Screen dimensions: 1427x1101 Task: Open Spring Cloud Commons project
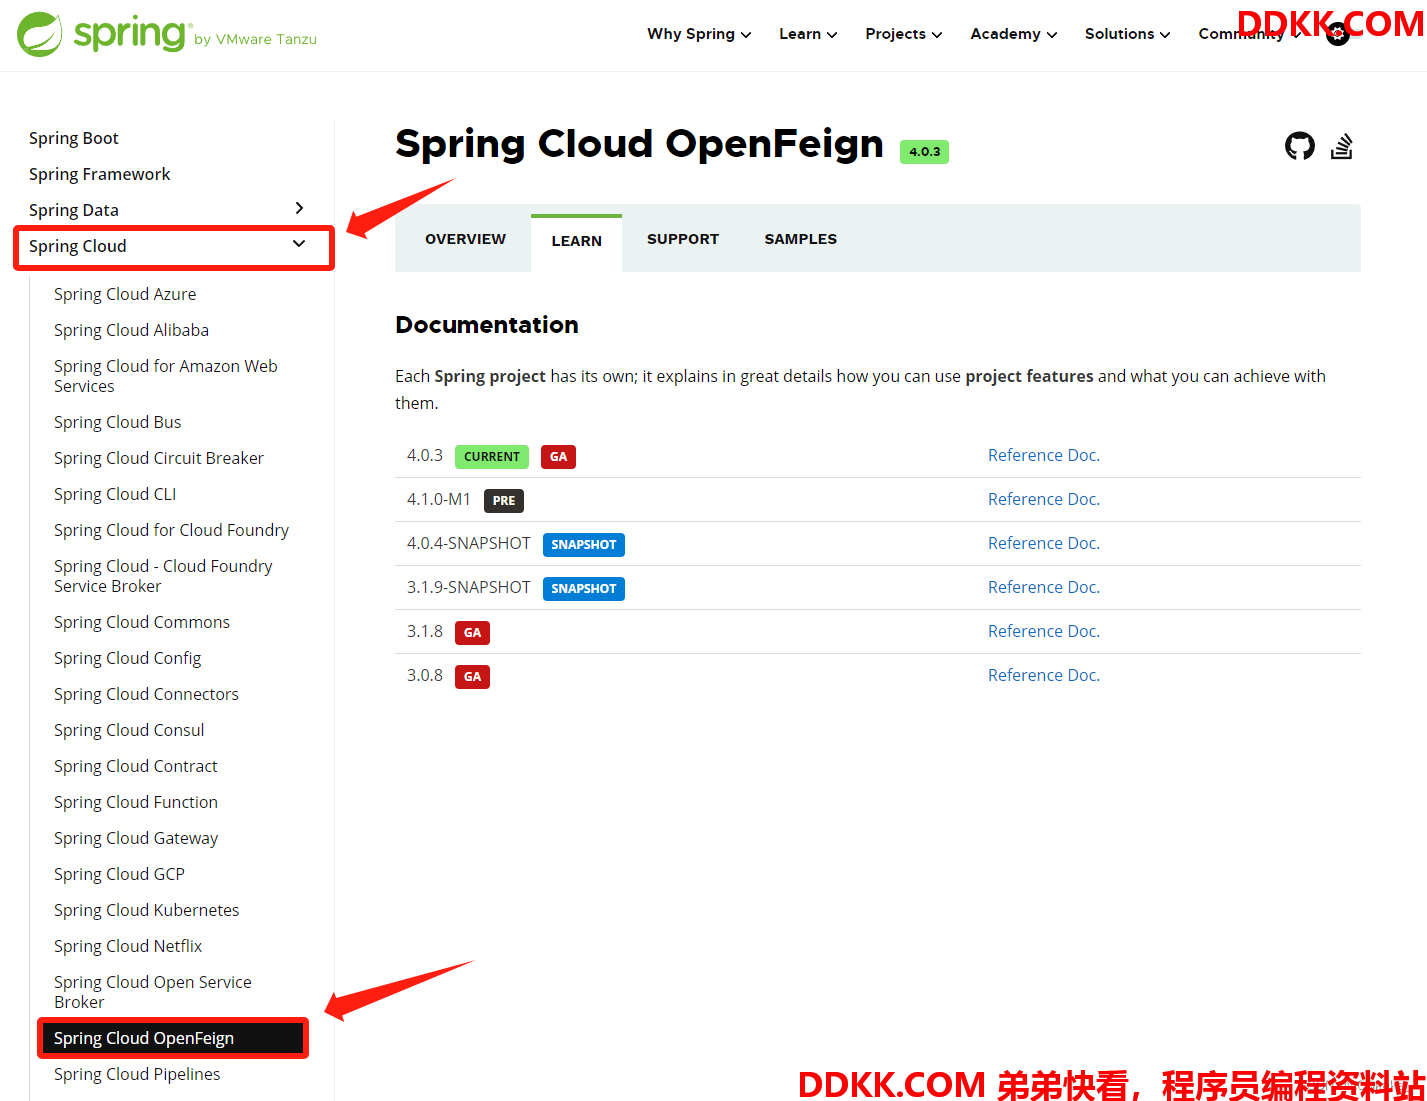(142, 622)
